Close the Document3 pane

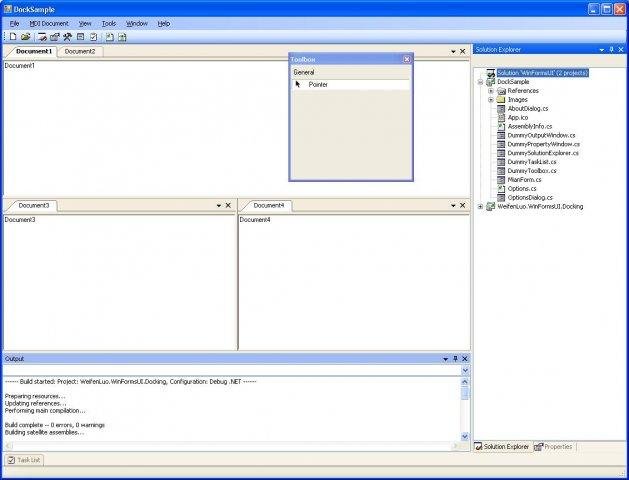[228, 205]
